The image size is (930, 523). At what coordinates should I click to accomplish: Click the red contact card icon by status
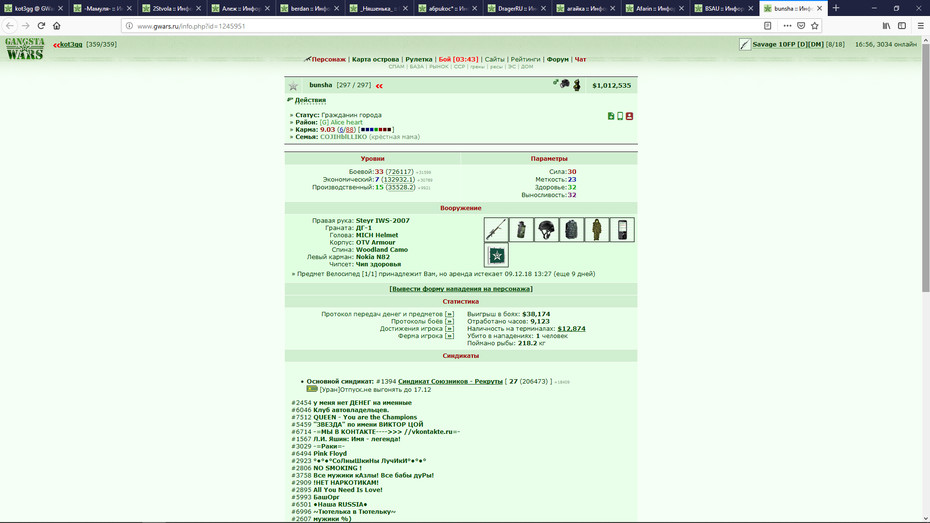[629, 116]
